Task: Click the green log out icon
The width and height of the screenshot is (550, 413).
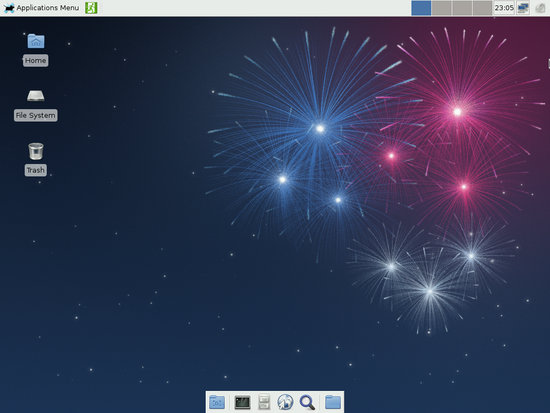Action: [x=91, y=8]
